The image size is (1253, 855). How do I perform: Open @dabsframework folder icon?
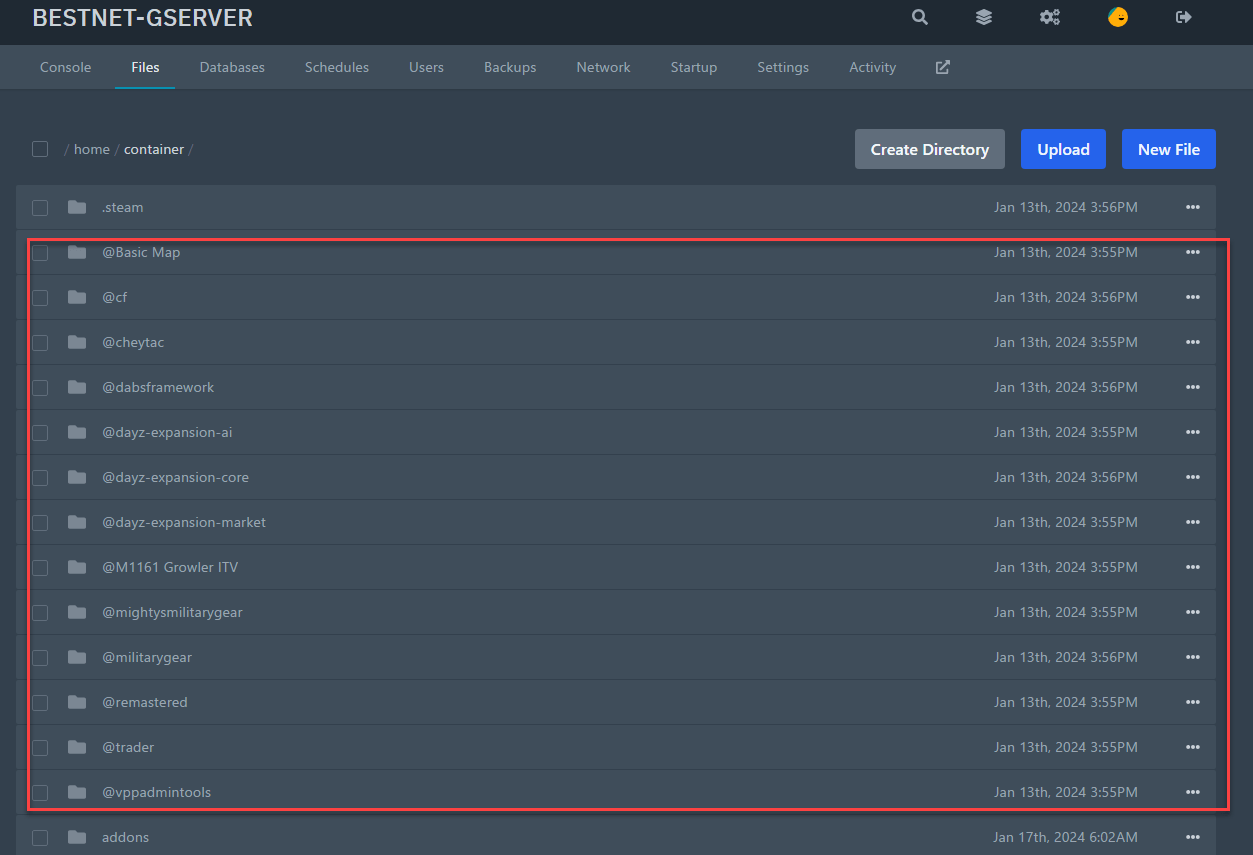tap(77, 387)
